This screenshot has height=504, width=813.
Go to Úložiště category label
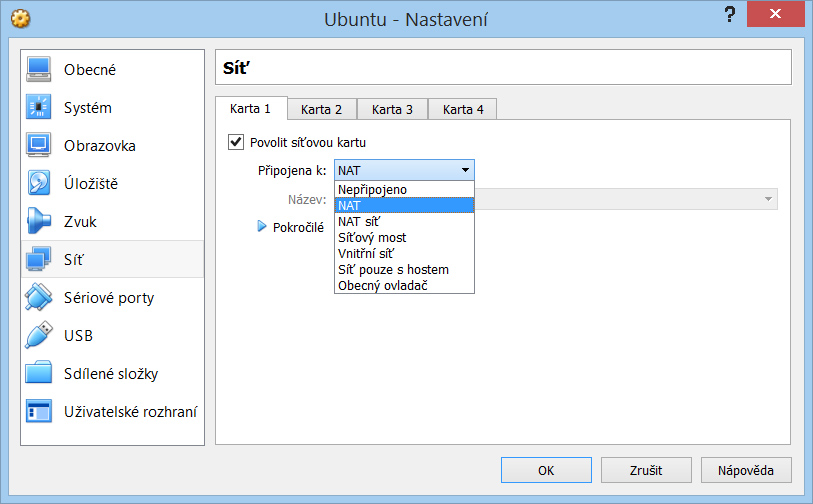pyautogui.click(x=91, y=183)
